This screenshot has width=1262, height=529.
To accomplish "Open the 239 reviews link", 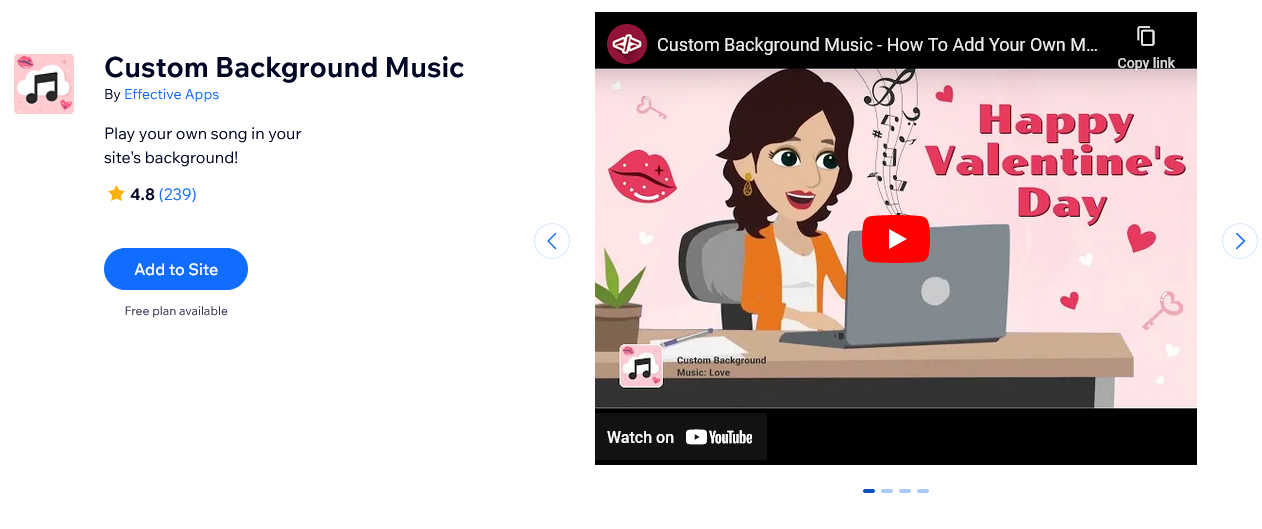I will (177, 194).
